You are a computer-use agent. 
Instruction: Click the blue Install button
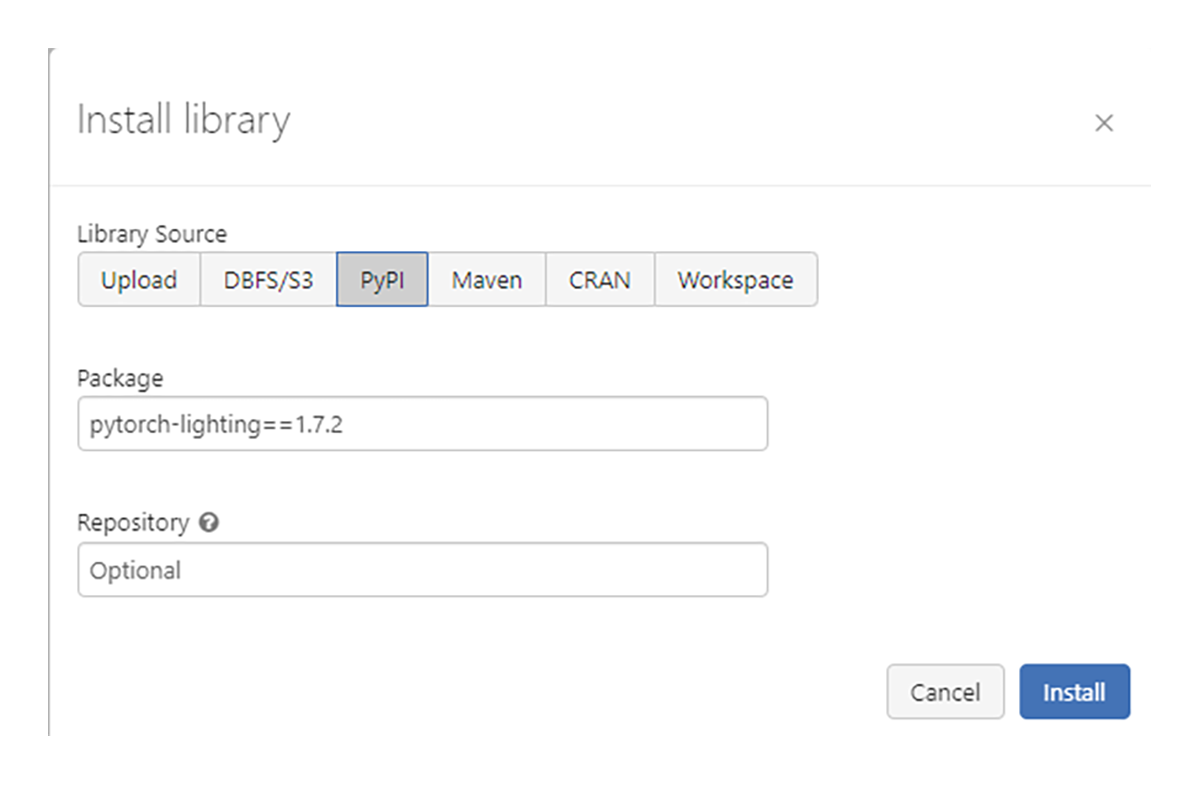click(x=1074, y=692)
